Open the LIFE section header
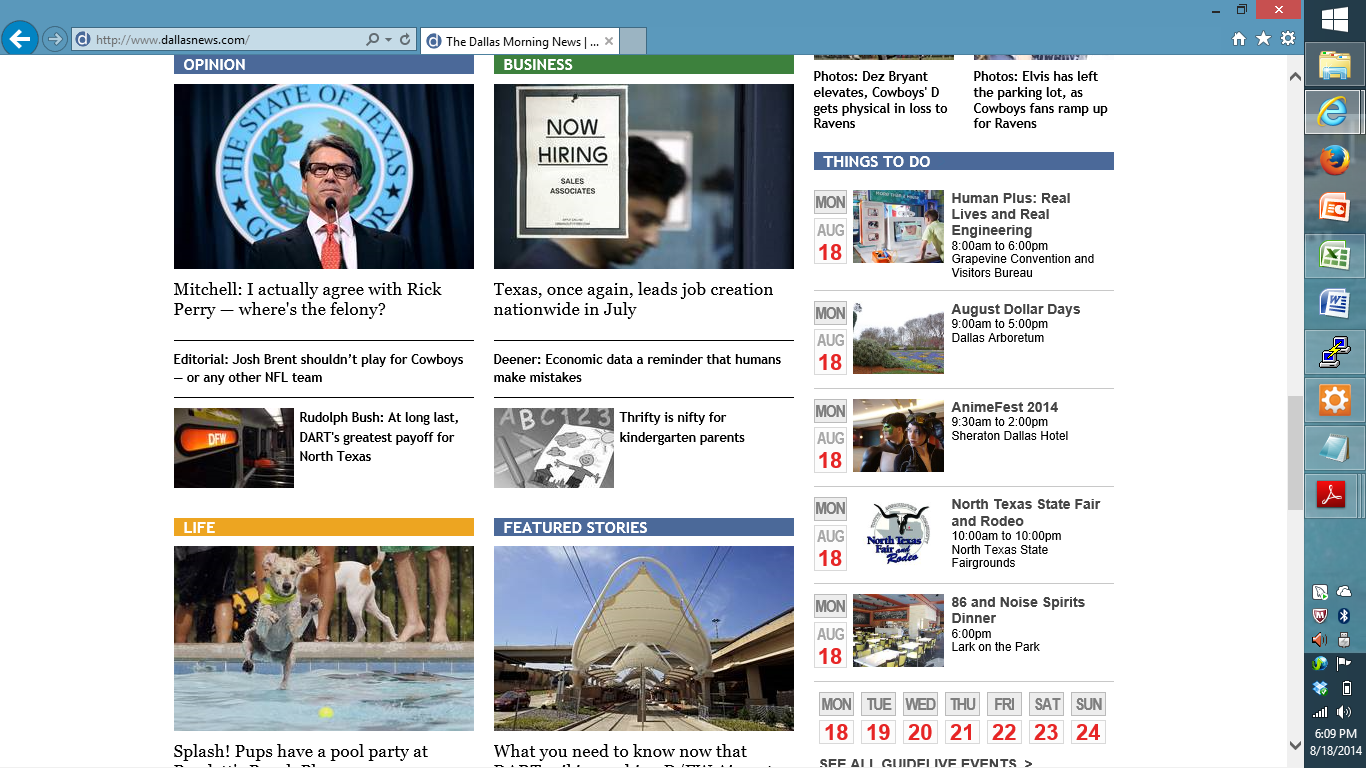This screenshot has width=1366, height=768. [x=324, y=527]
